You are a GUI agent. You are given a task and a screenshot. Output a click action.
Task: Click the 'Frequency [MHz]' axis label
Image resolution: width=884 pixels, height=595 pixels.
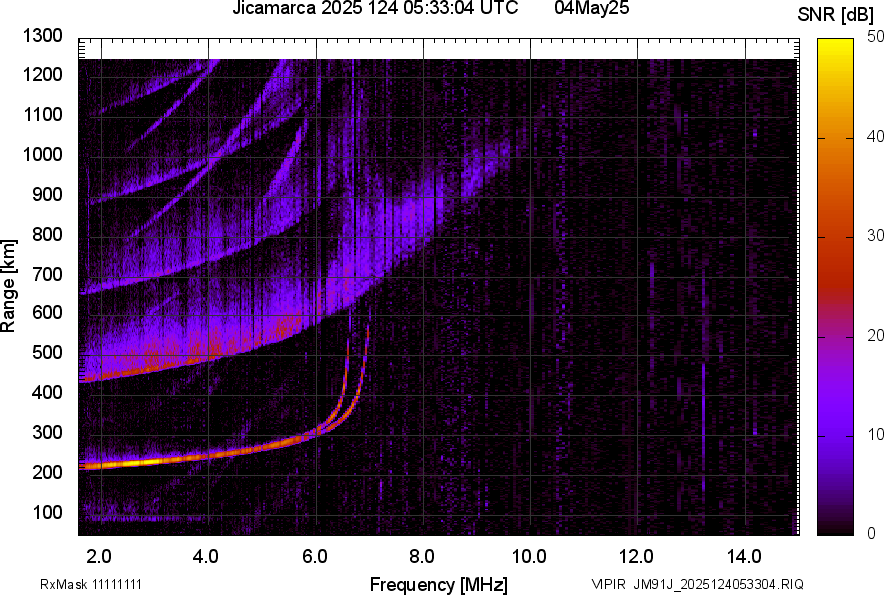point(439,584)
